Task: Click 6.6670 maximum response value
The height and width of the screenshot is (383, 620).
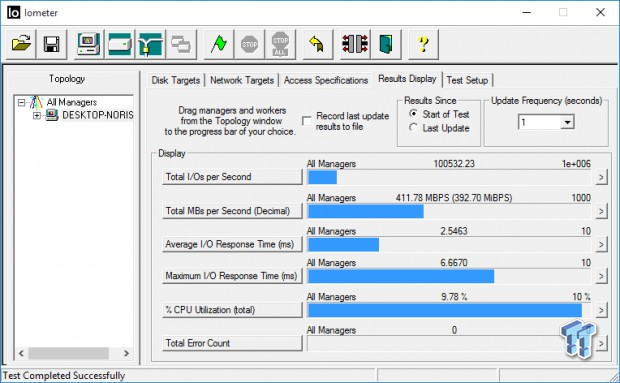Action: (x=454, y=262)
